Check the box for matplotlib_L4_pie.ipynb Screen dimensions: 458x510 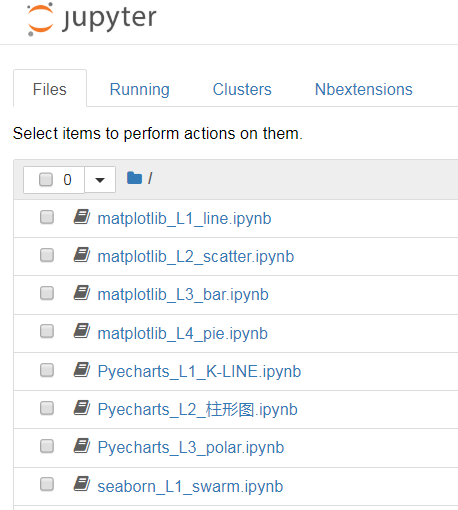(47, 331)
